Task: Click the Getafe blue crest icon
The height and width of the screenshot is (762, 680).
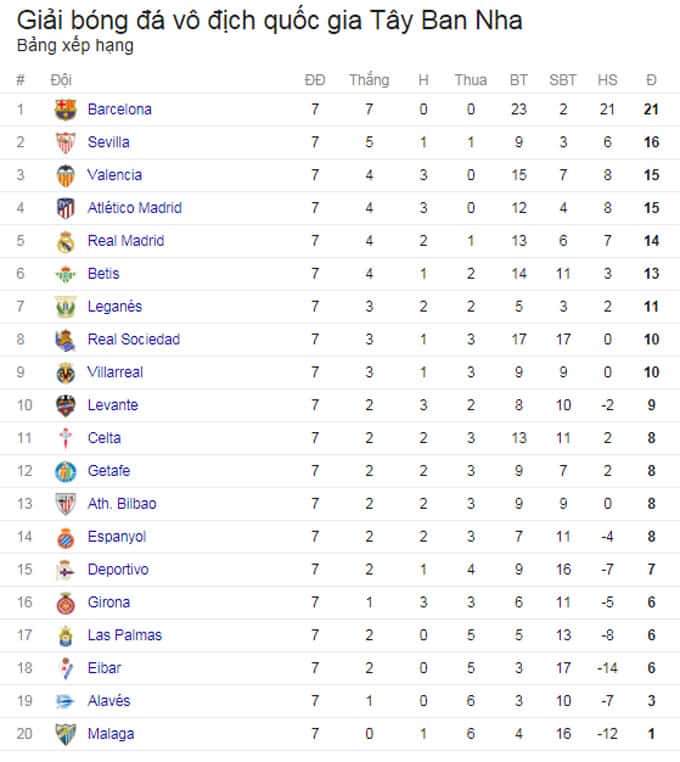Action: [x=66, y=471]
